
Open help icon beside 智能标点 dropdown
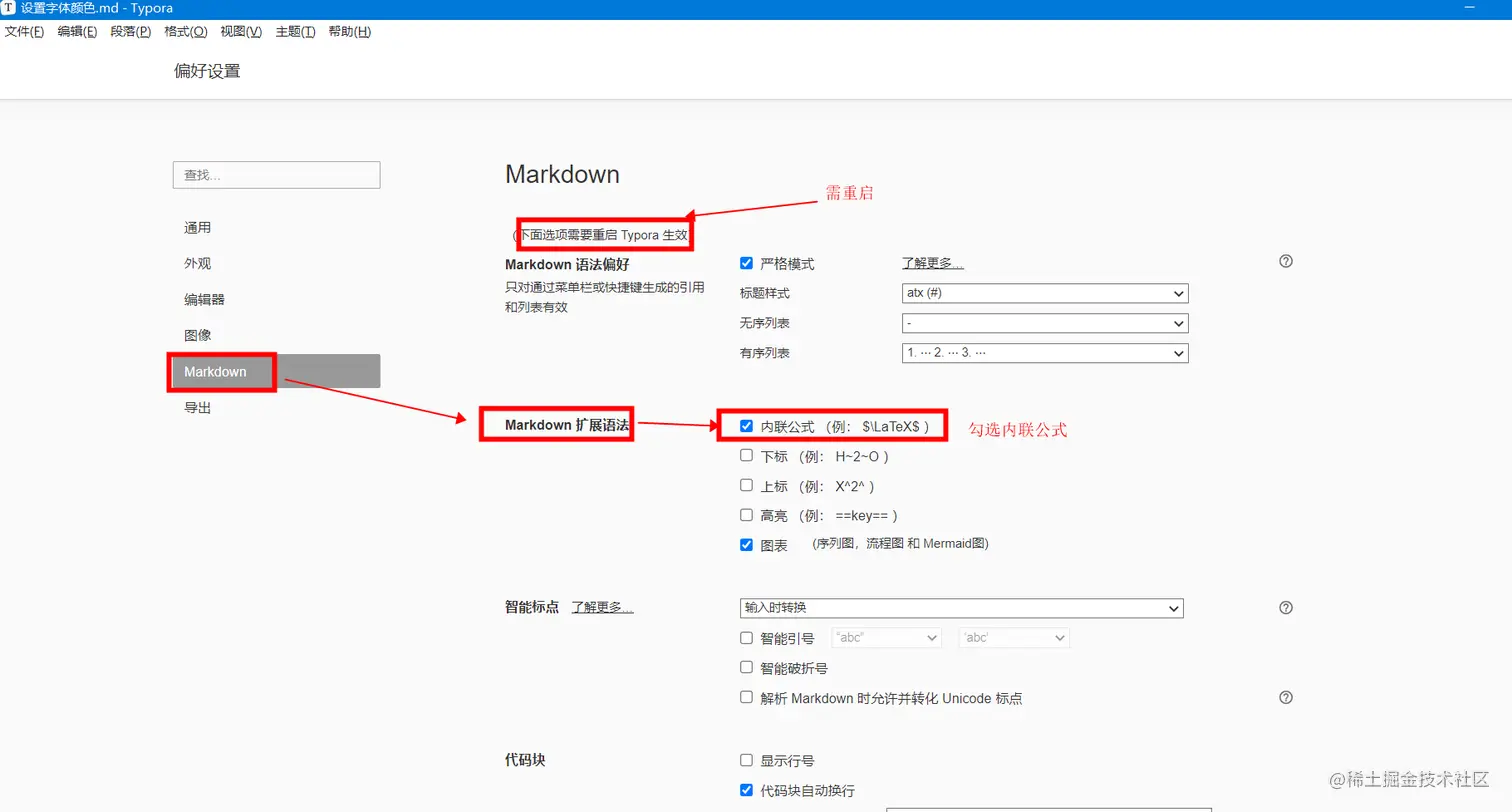coord(1286,607)
